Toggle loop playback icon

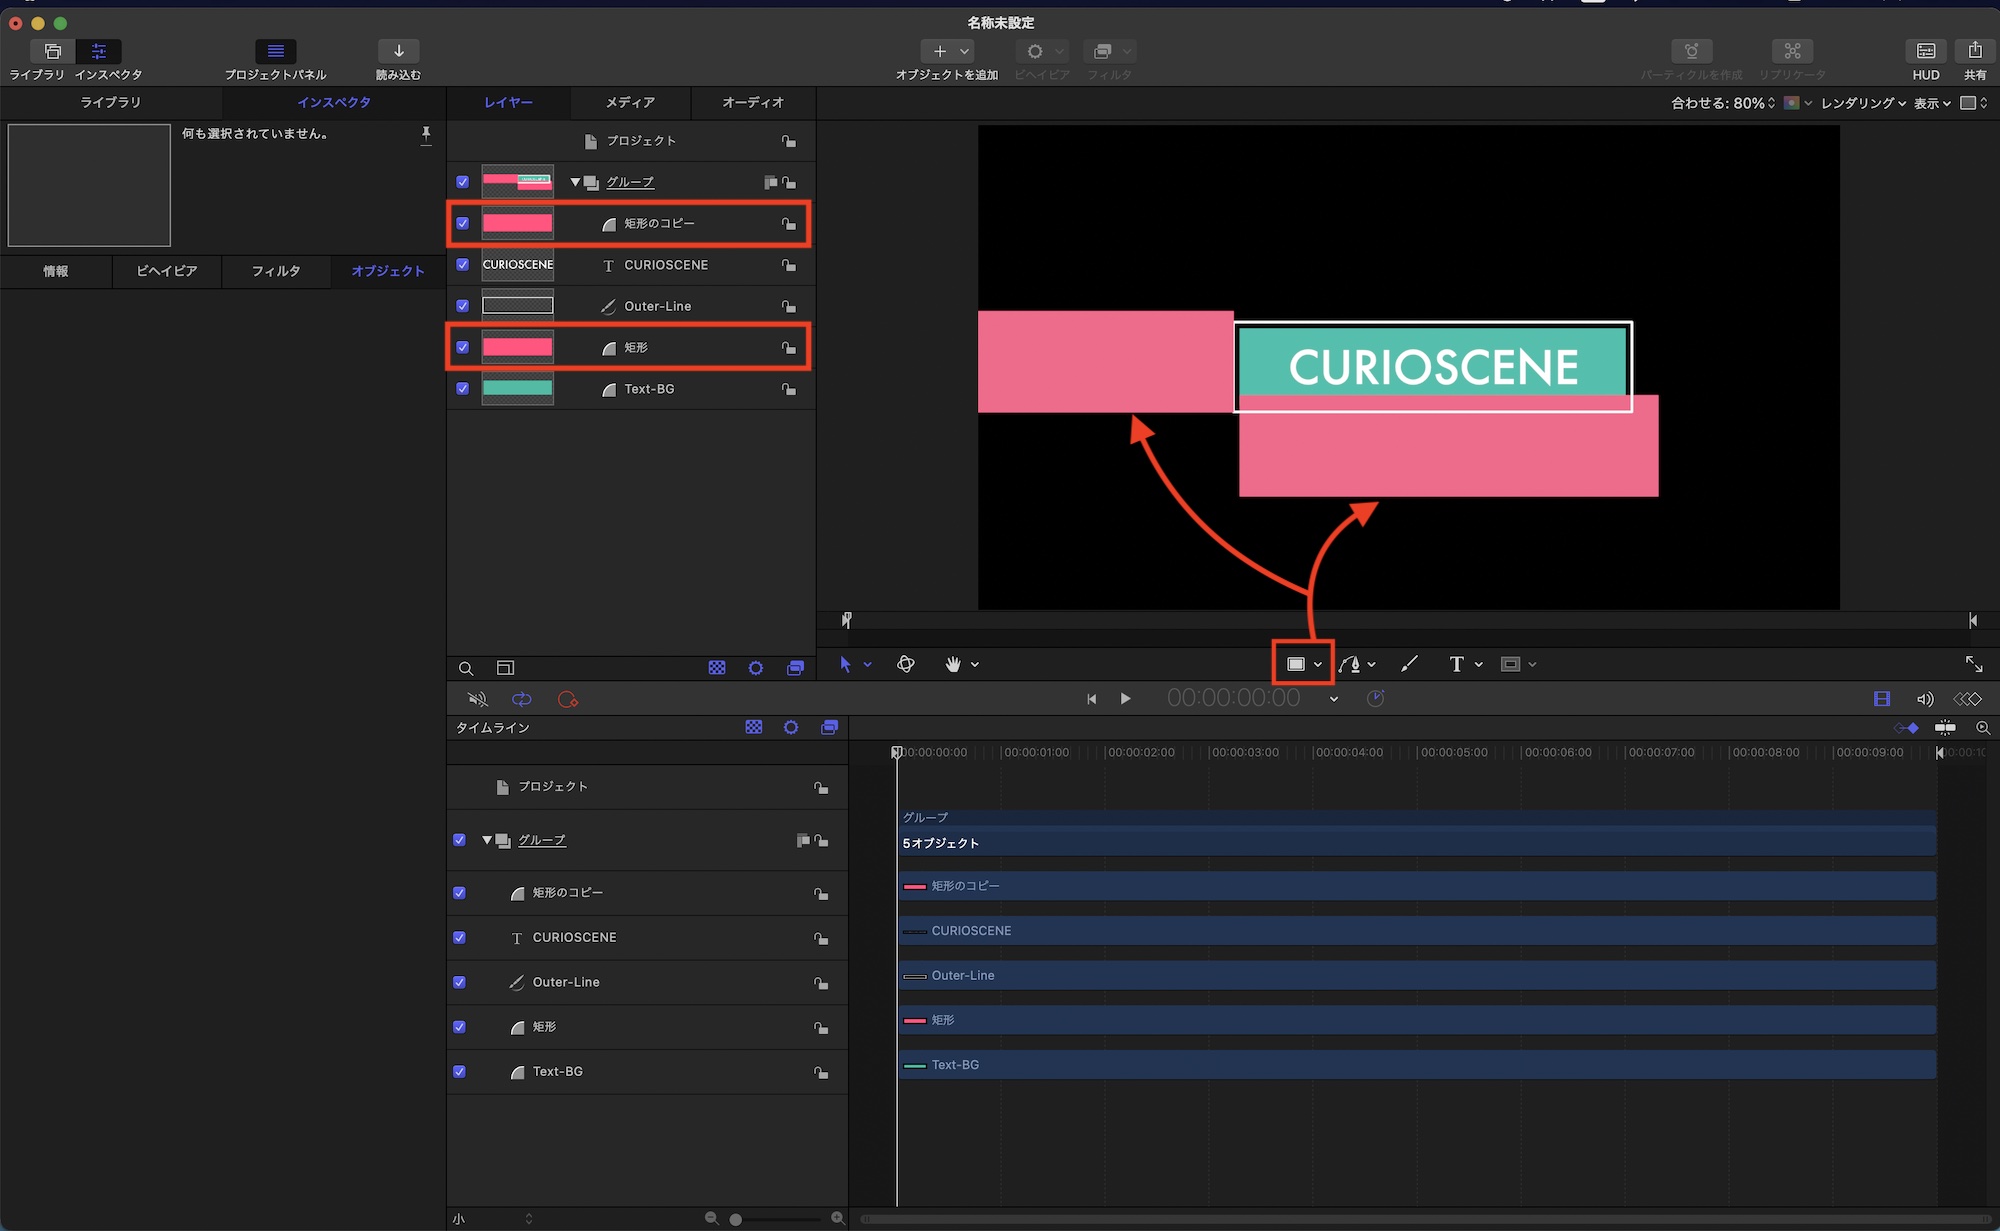coord(521,699)
